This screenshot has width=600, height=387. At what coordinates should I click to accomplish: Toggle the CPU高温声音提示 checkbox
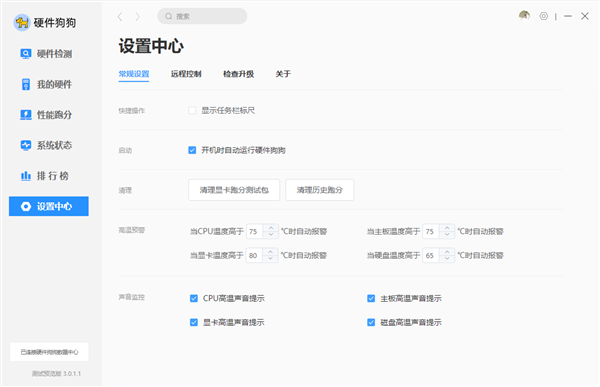coord(194,299)
